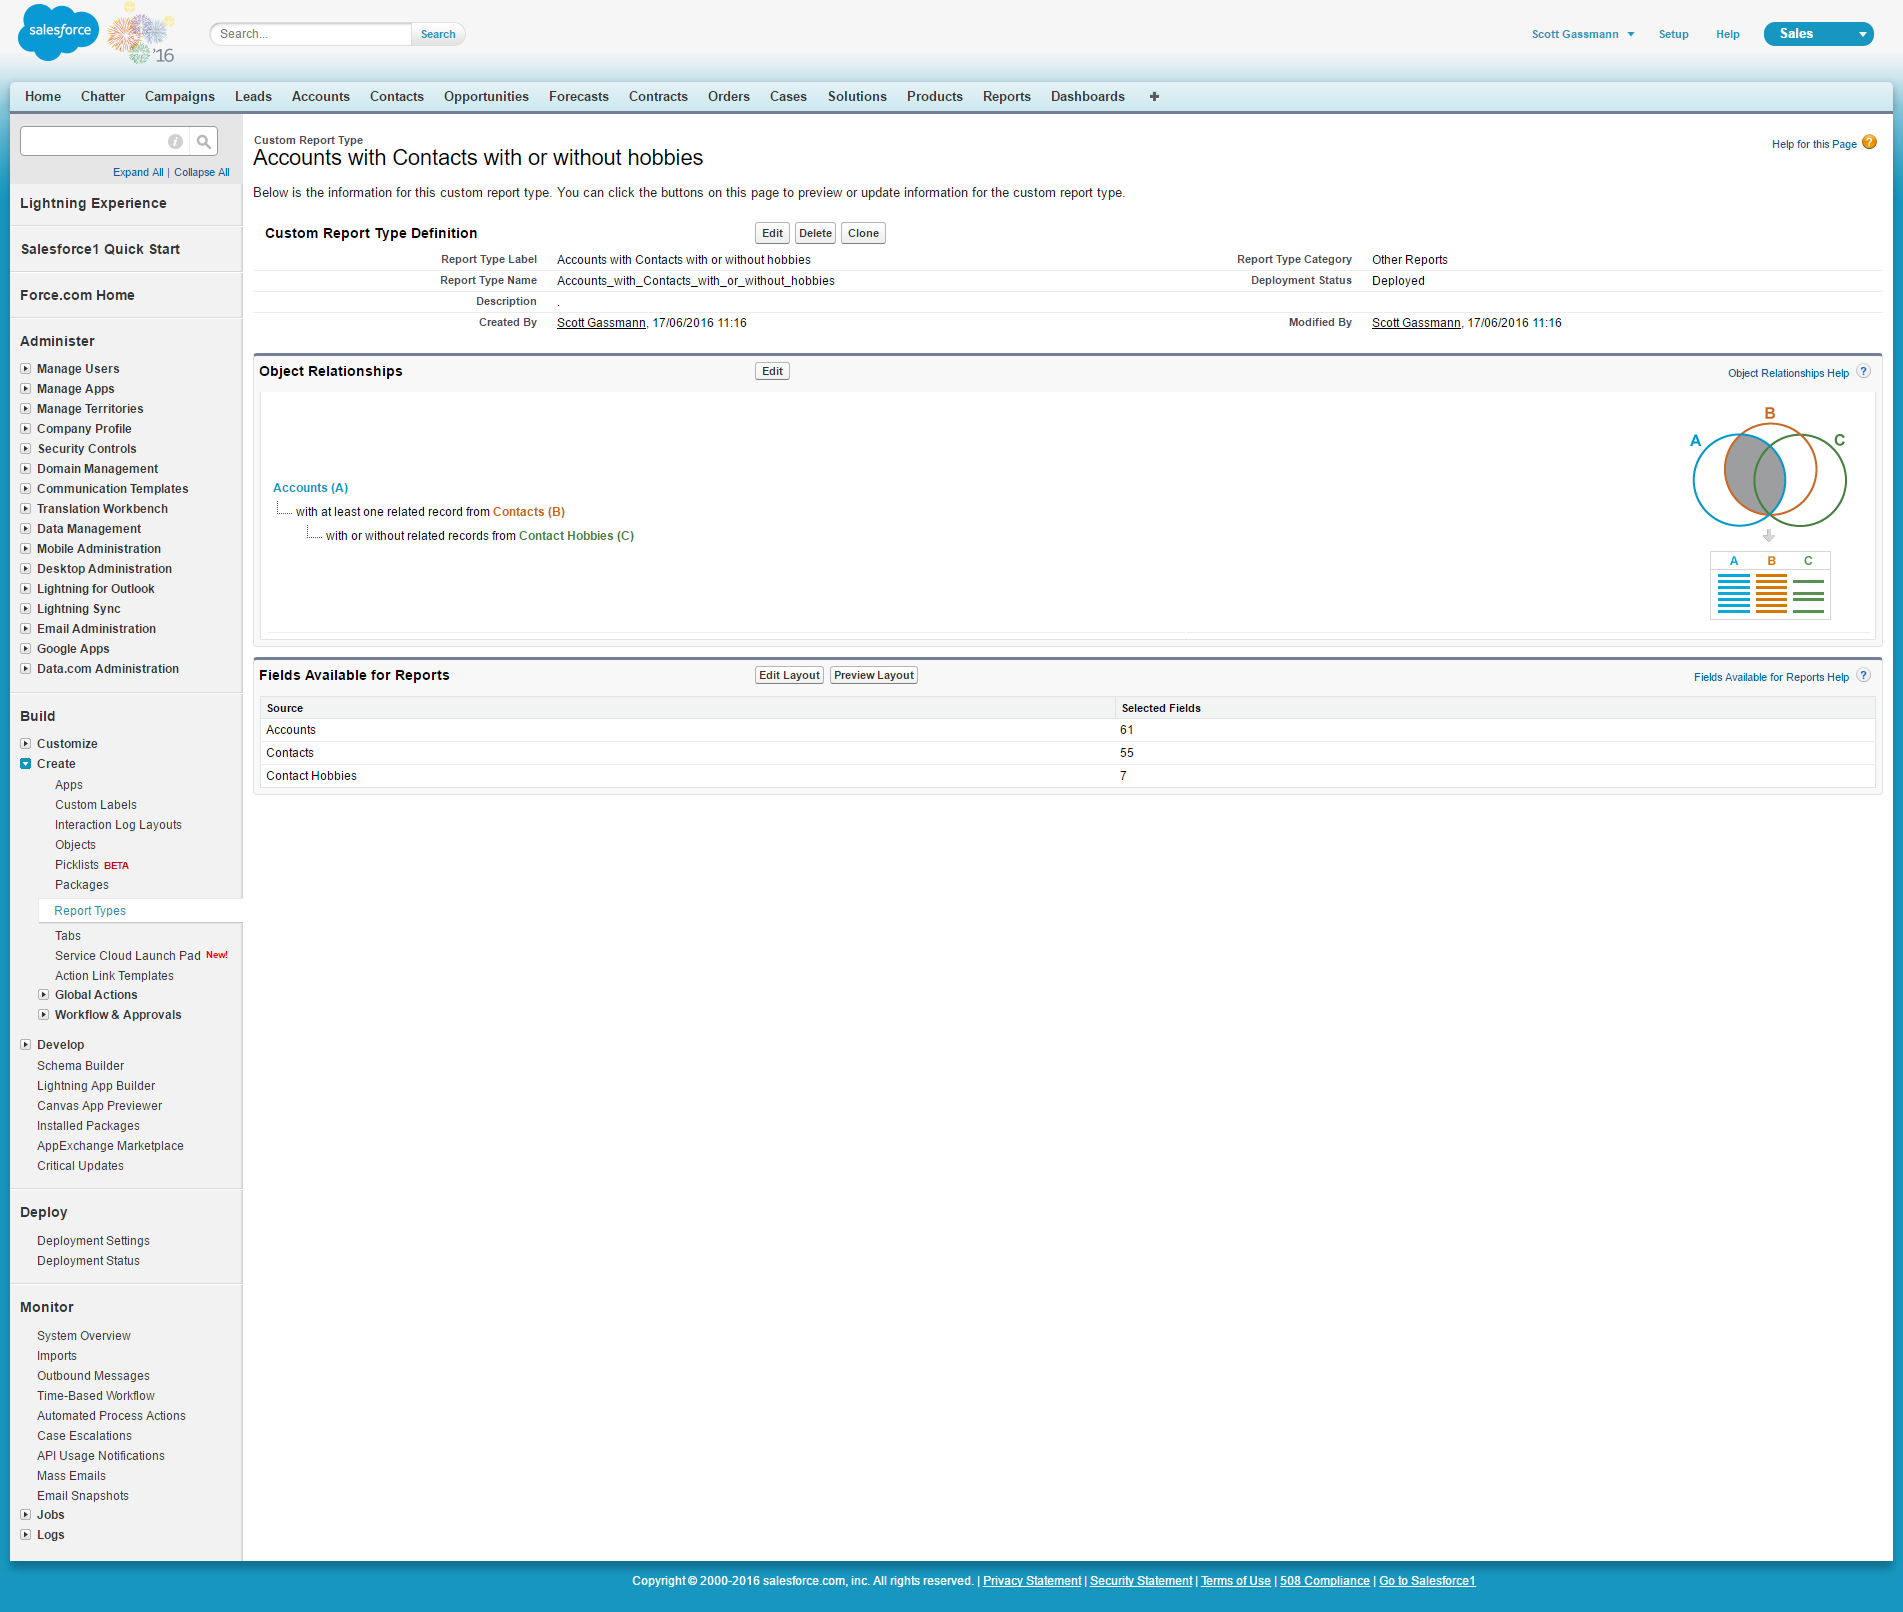The height and width of the screenshot is (1612, 1903).
Task: Click into the top global search field
Action: [310, 34]
